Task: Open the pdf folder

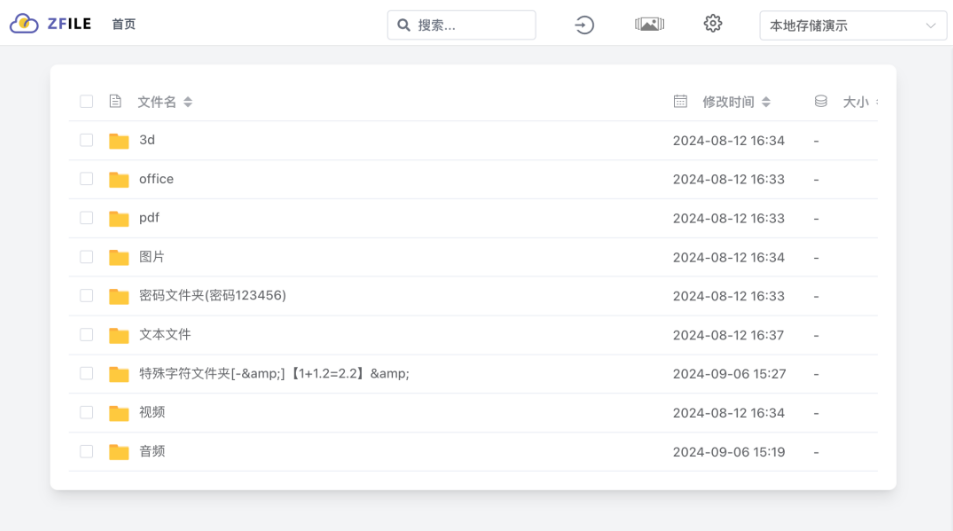Action: (x=149, y=218)
